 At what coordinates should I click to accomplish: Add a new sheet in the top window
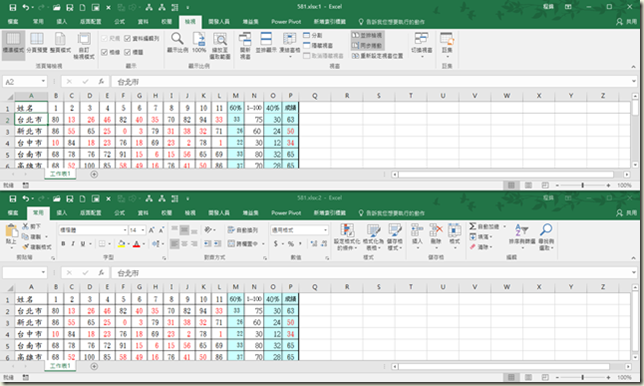point(94,175)
